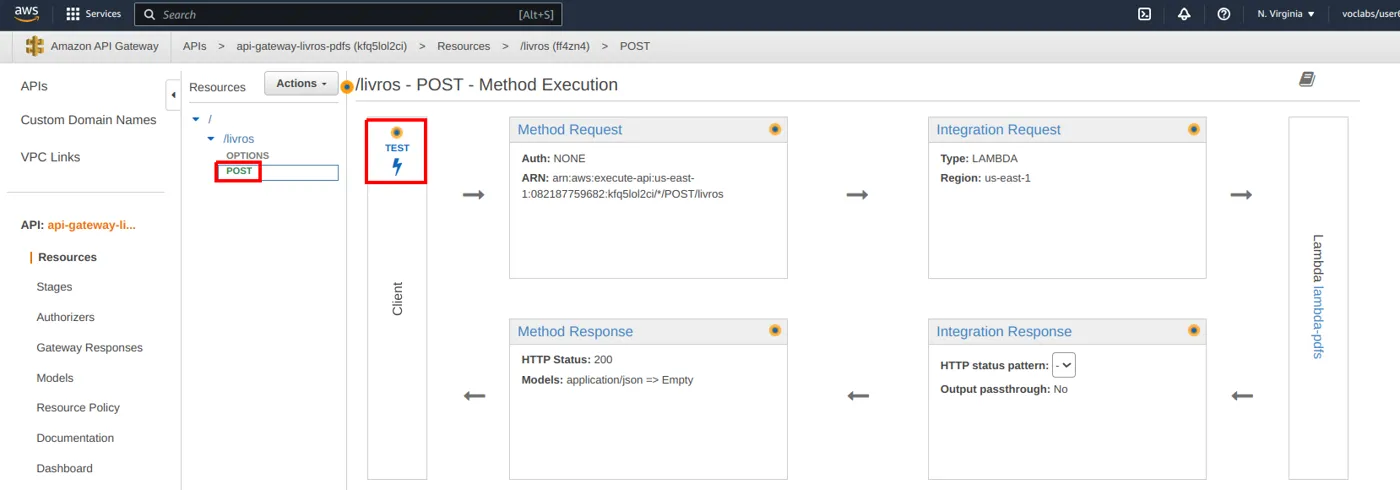
Task: Open the Dashboard section
Action: pyautogui.click(x=64, y=468)
